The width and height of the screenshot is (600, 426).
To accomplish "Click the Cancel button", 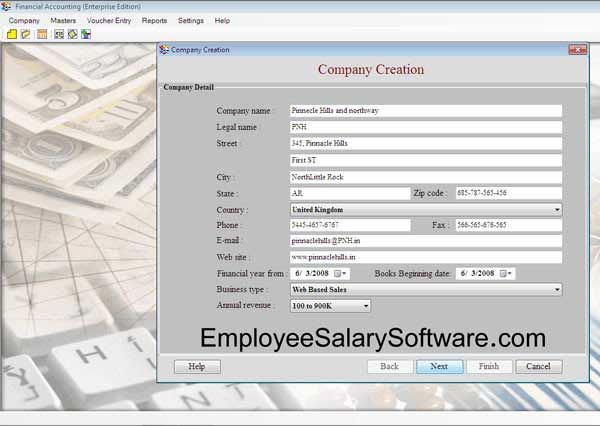I will 539,367.
